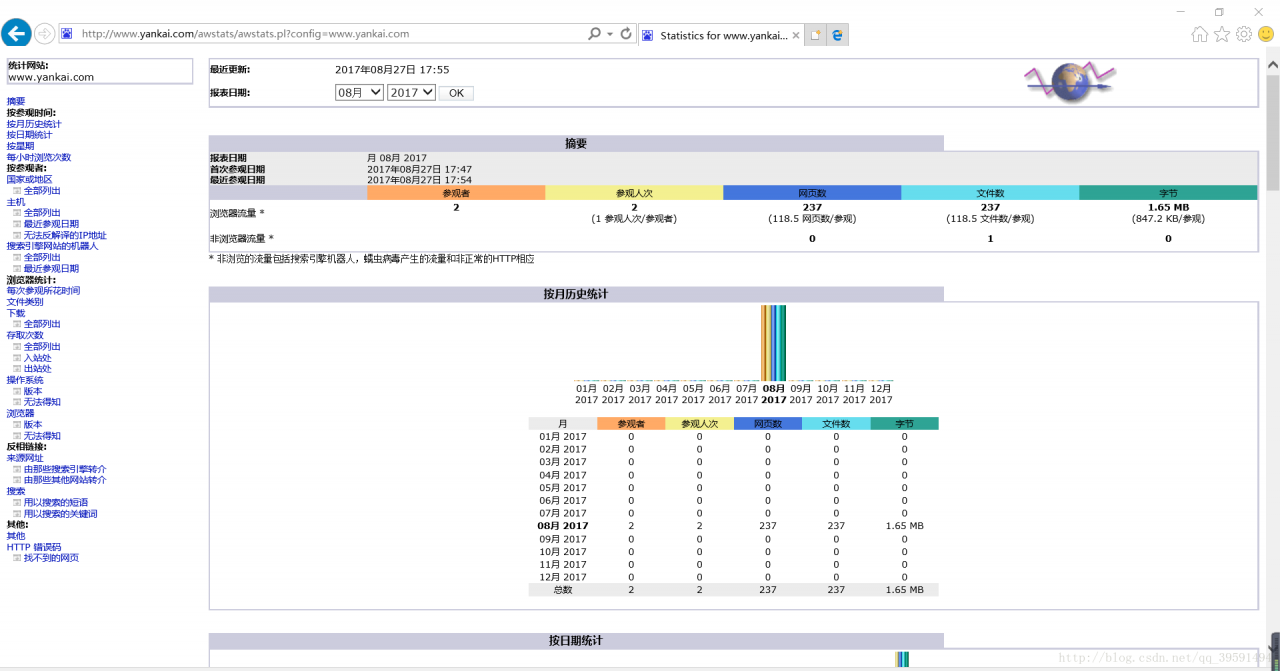Click inside the address bar URL field
The image size is (1280, 671).
[x=300, y=32]
